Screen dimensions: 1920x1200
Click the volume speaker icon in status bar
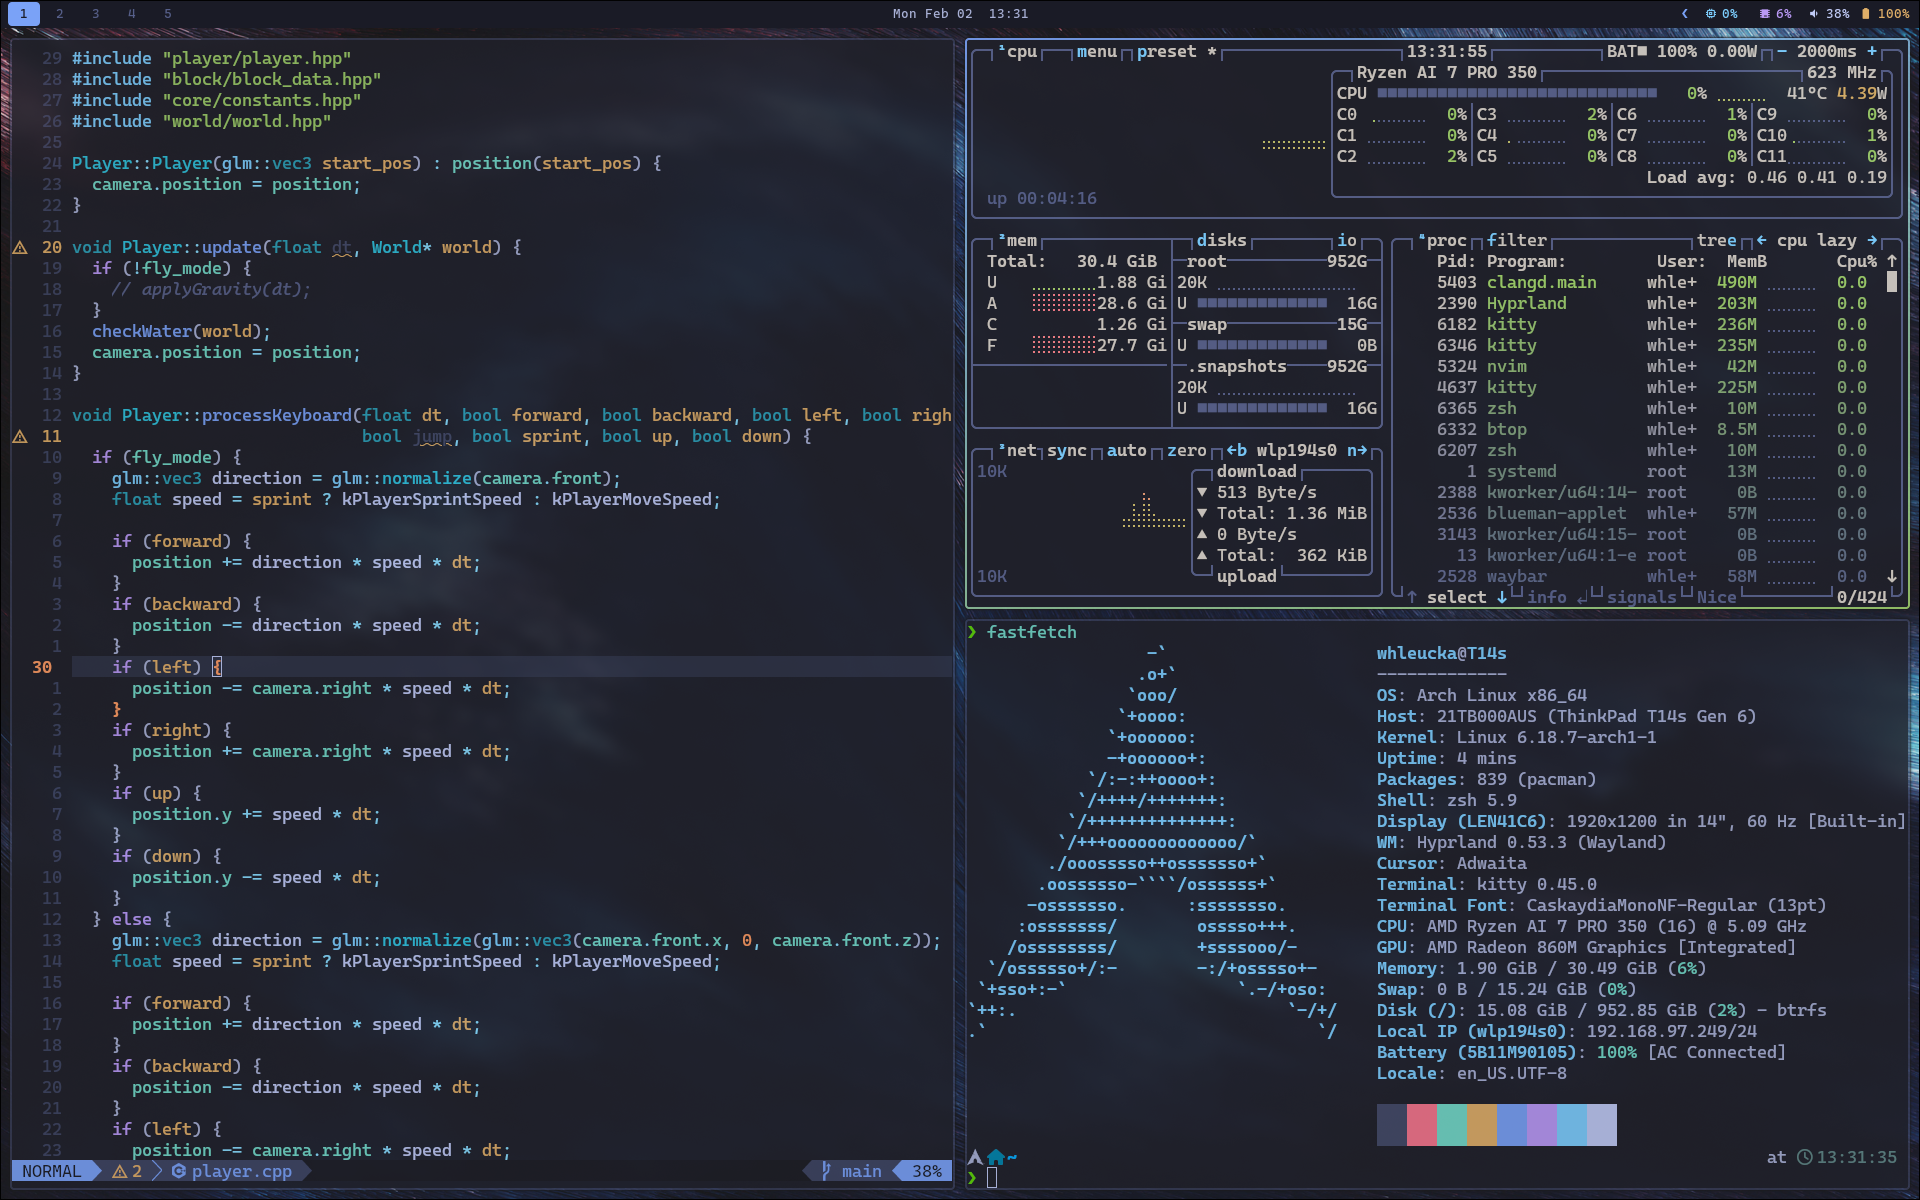pos(1812,14)
